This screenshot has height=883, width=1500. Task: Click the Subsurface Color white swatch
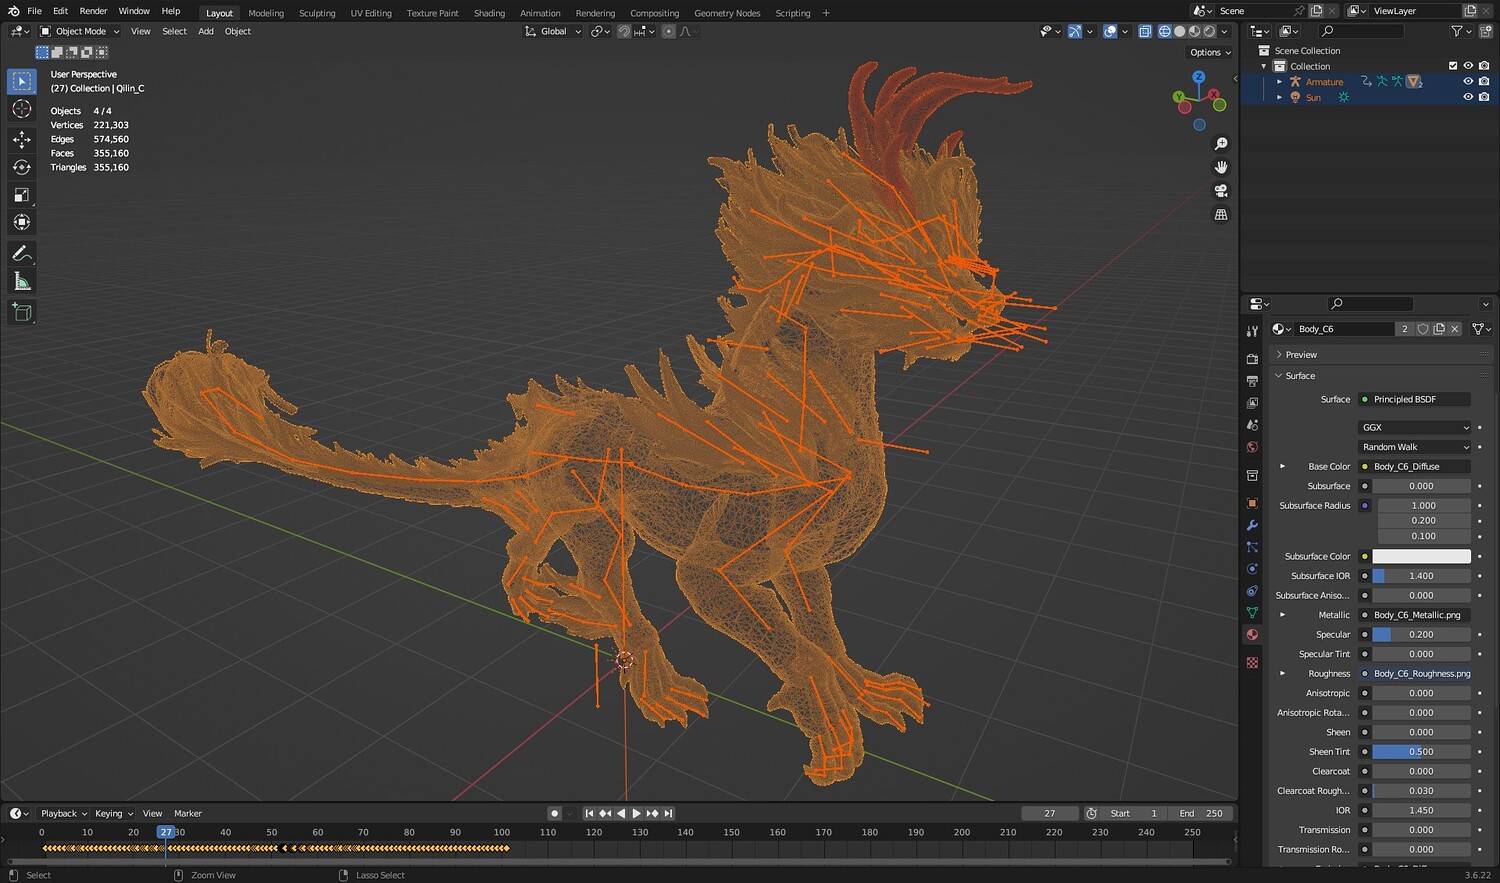1421,556
